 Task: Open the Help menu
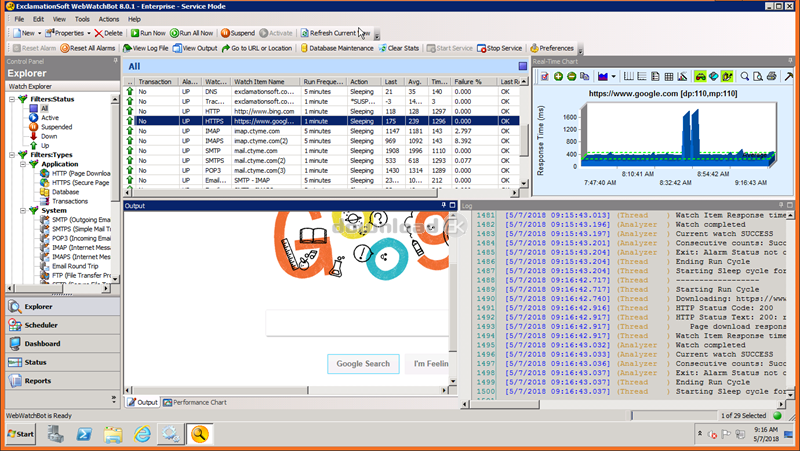click(x=134, y=19)
